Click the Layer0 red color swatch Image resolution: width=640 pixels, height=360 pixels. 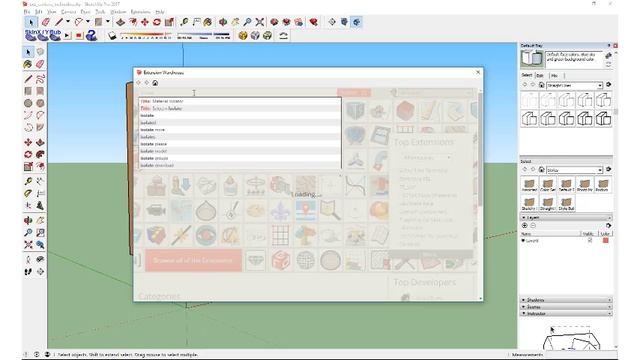coord(606,240)
